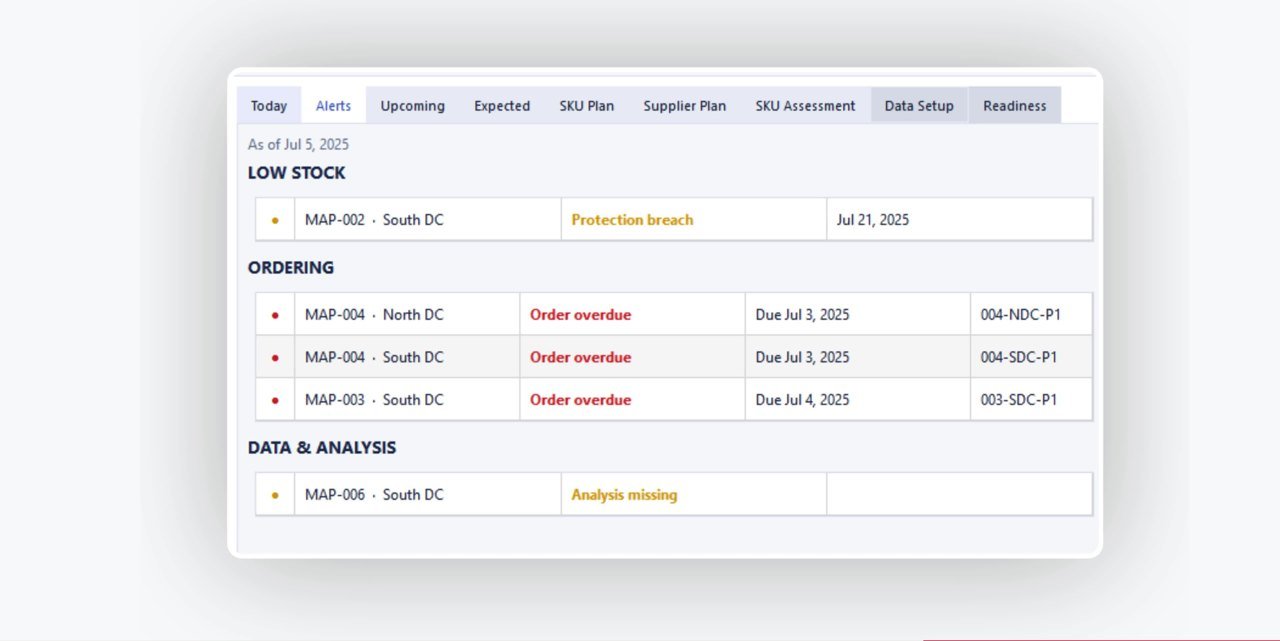Click the yellow dot beside MAP-006 South DC
Viewport: 1280px width, 641px height.
pos(275,495)
